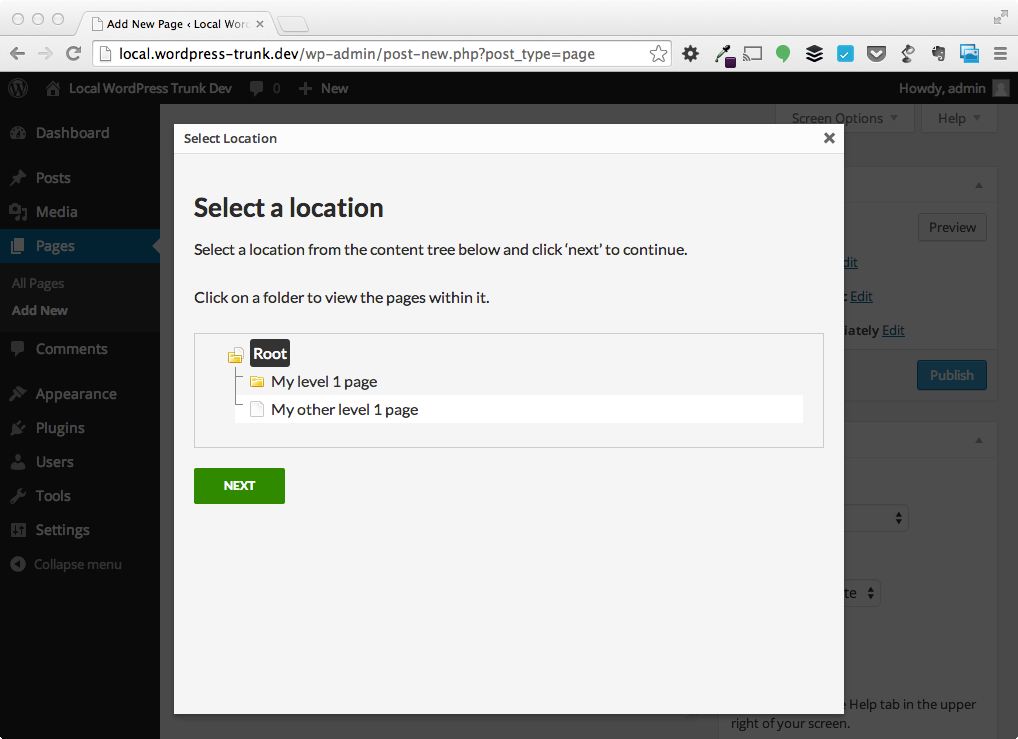This screenshot has width=1018, height=739.
Task: Open the Dashboard menu
Action: click(x=72, y=133)
